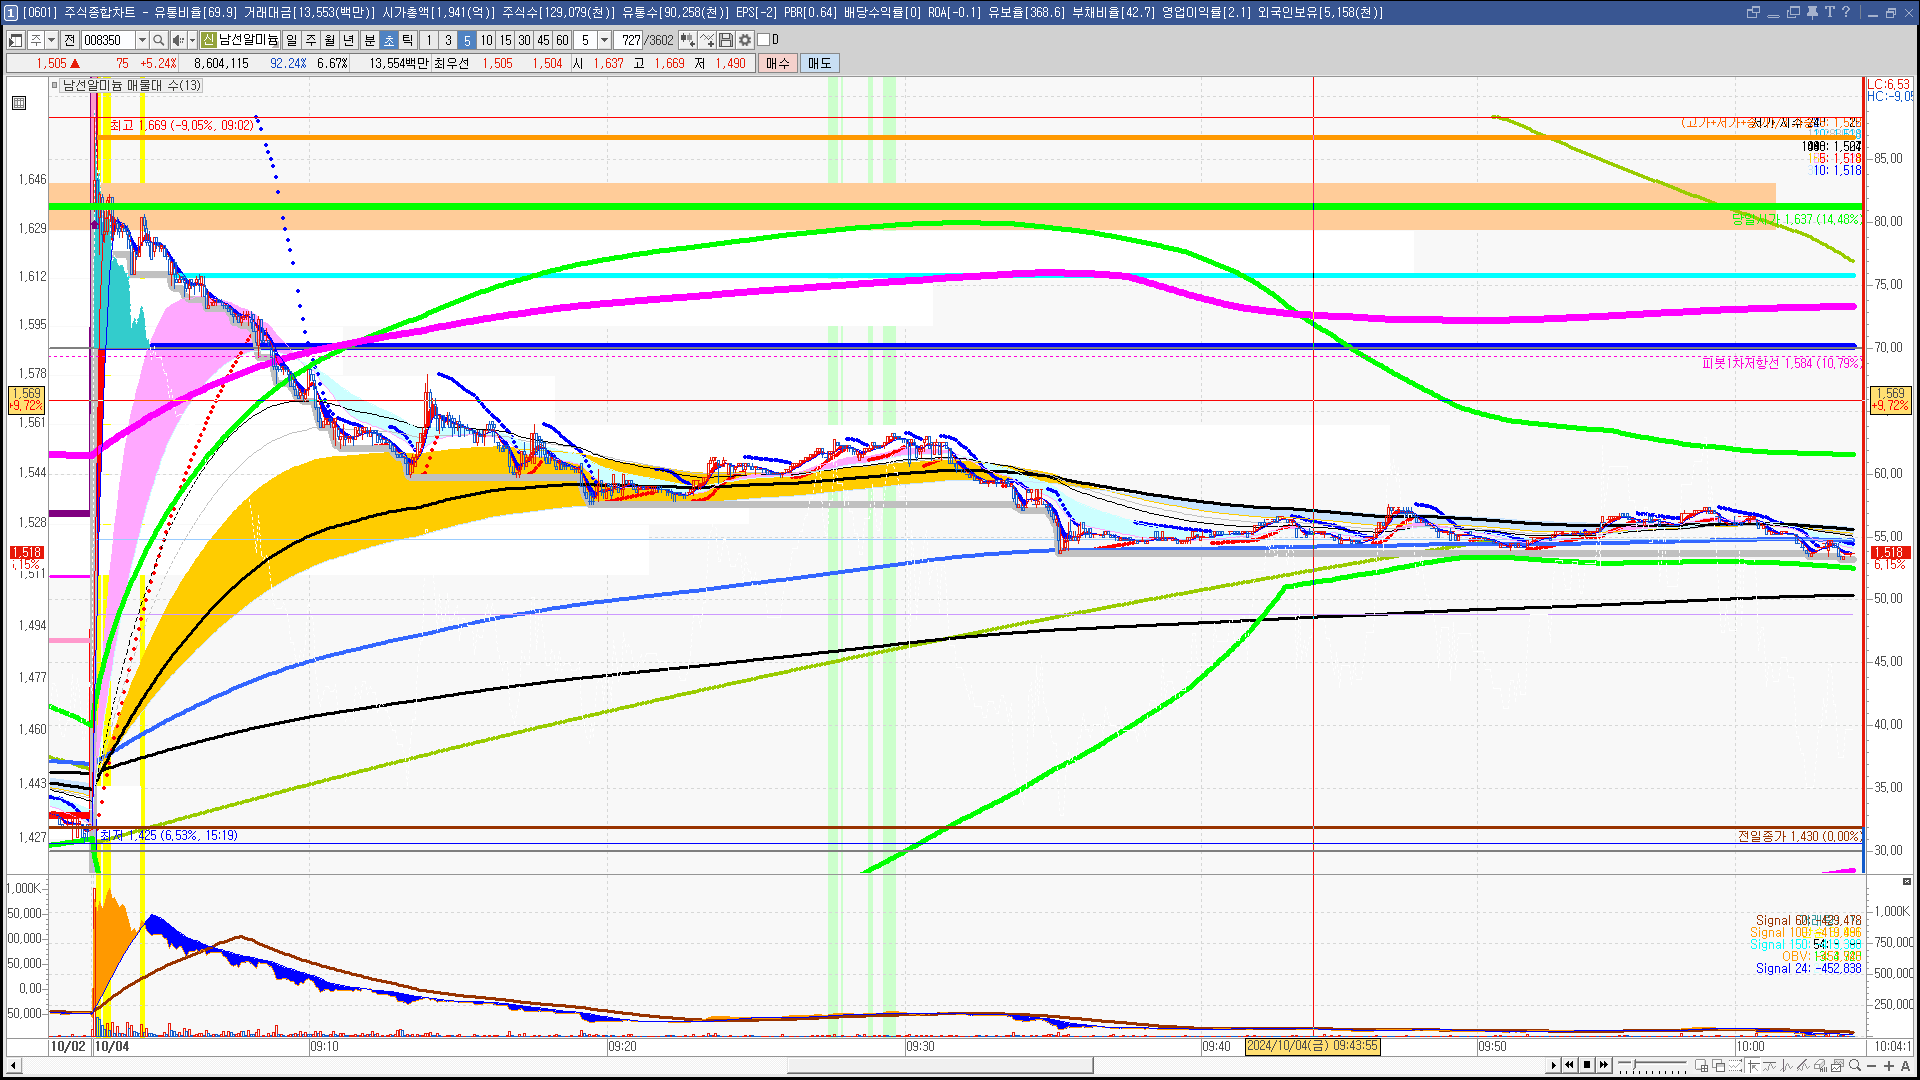Expand the 주 market type dropdown
Image resolution: width=1920 pixels, height=1080 pixels.
pyautogui.click(x=51, y=40)
